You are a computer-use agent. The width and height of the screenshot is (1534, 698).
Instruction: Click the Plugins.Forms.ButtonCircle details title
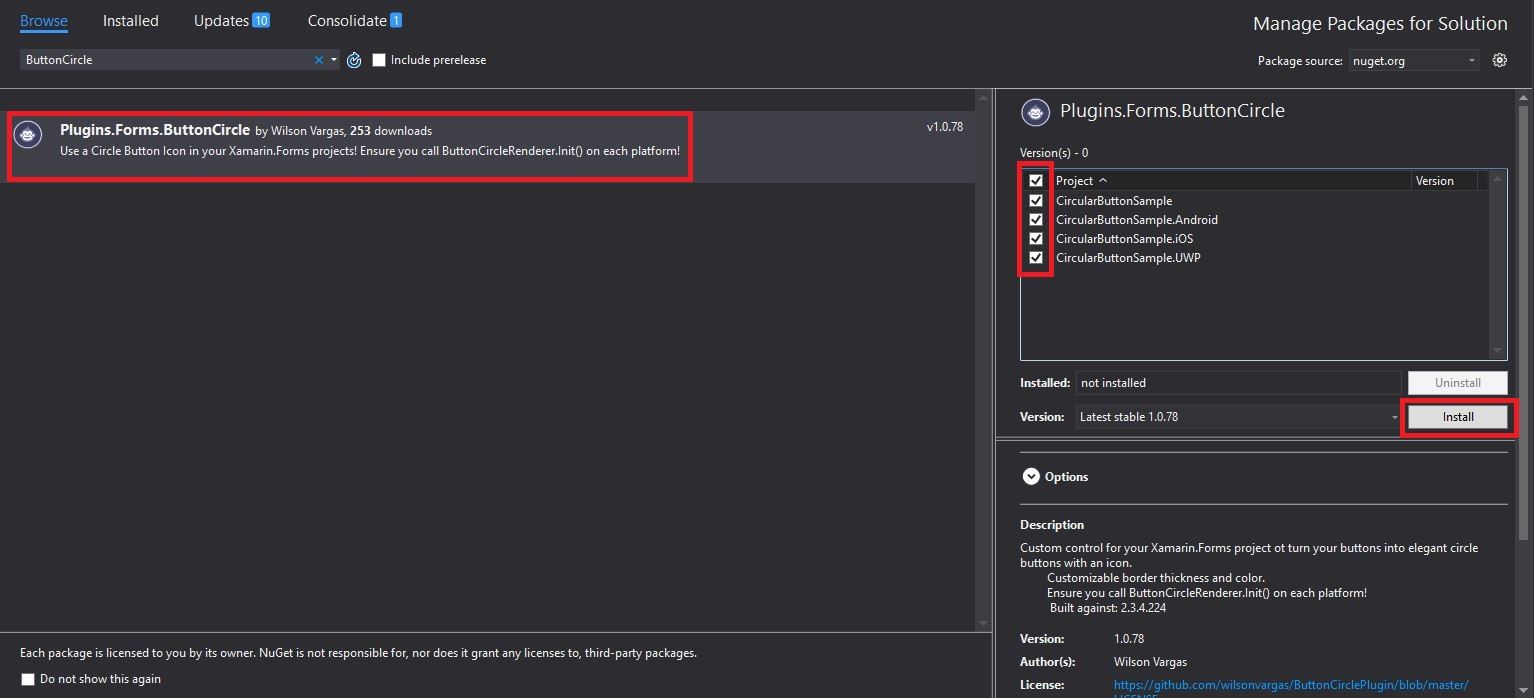[1172, 111]
